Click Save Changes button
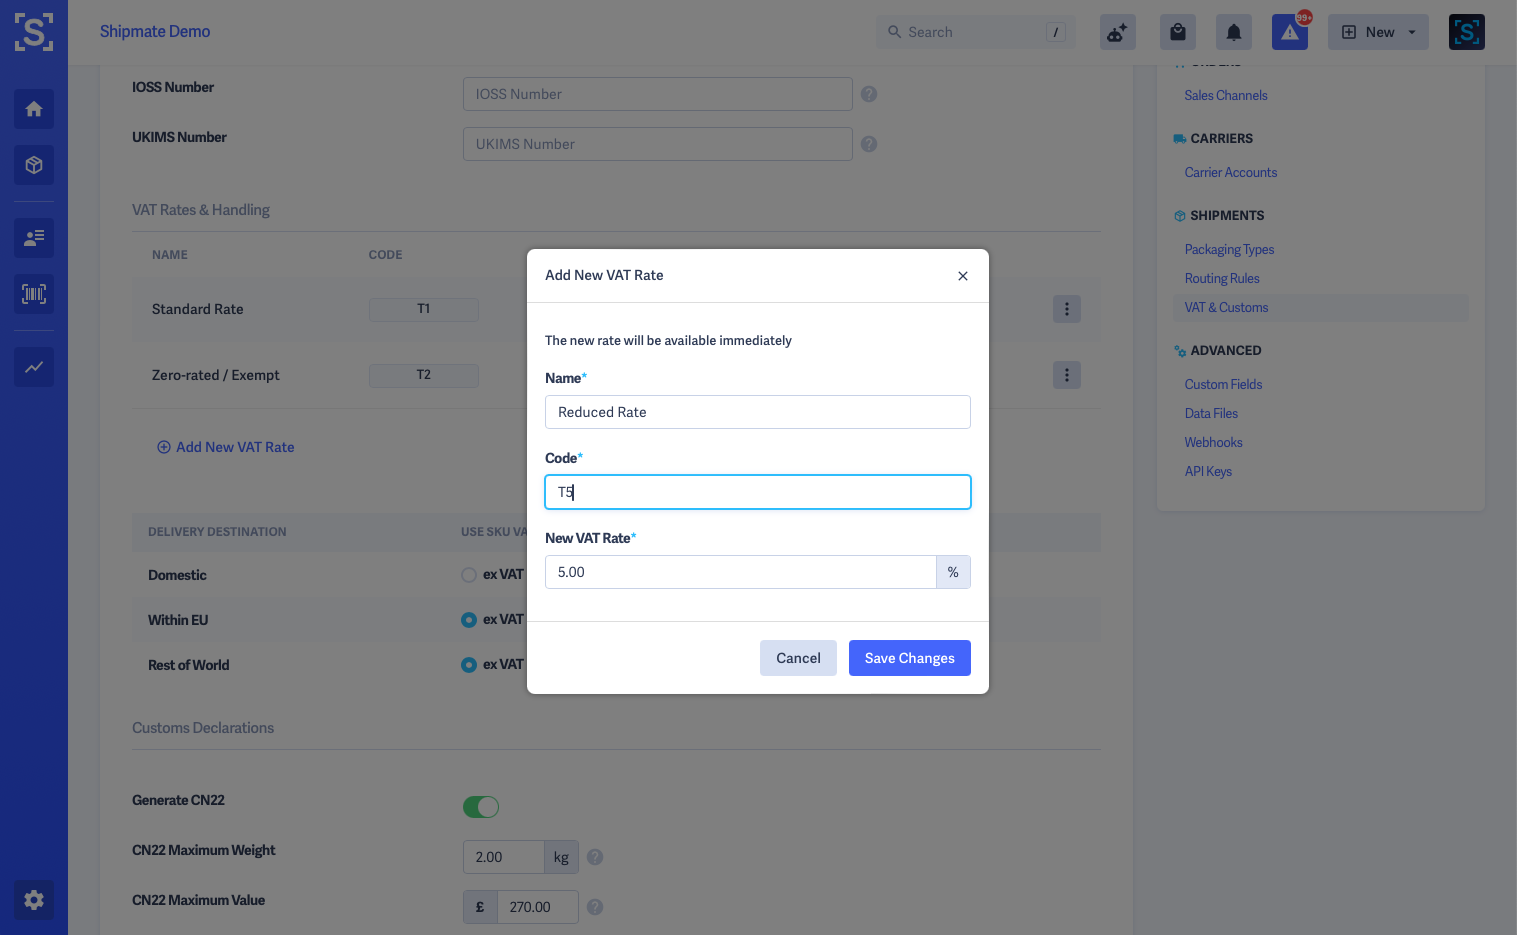 coord(910,658)
